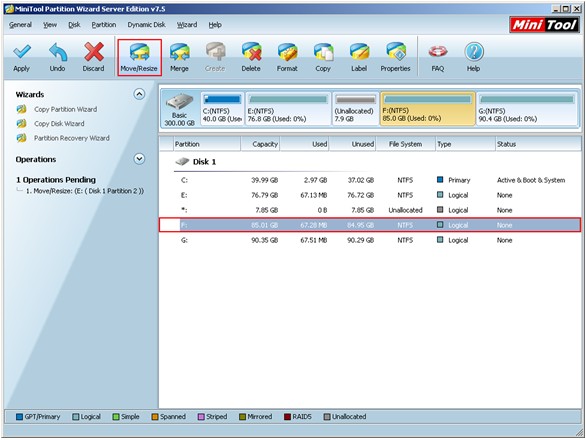Sort by the Capacity column header
This screenshot has width=586, height=440.
click(260, 144)
